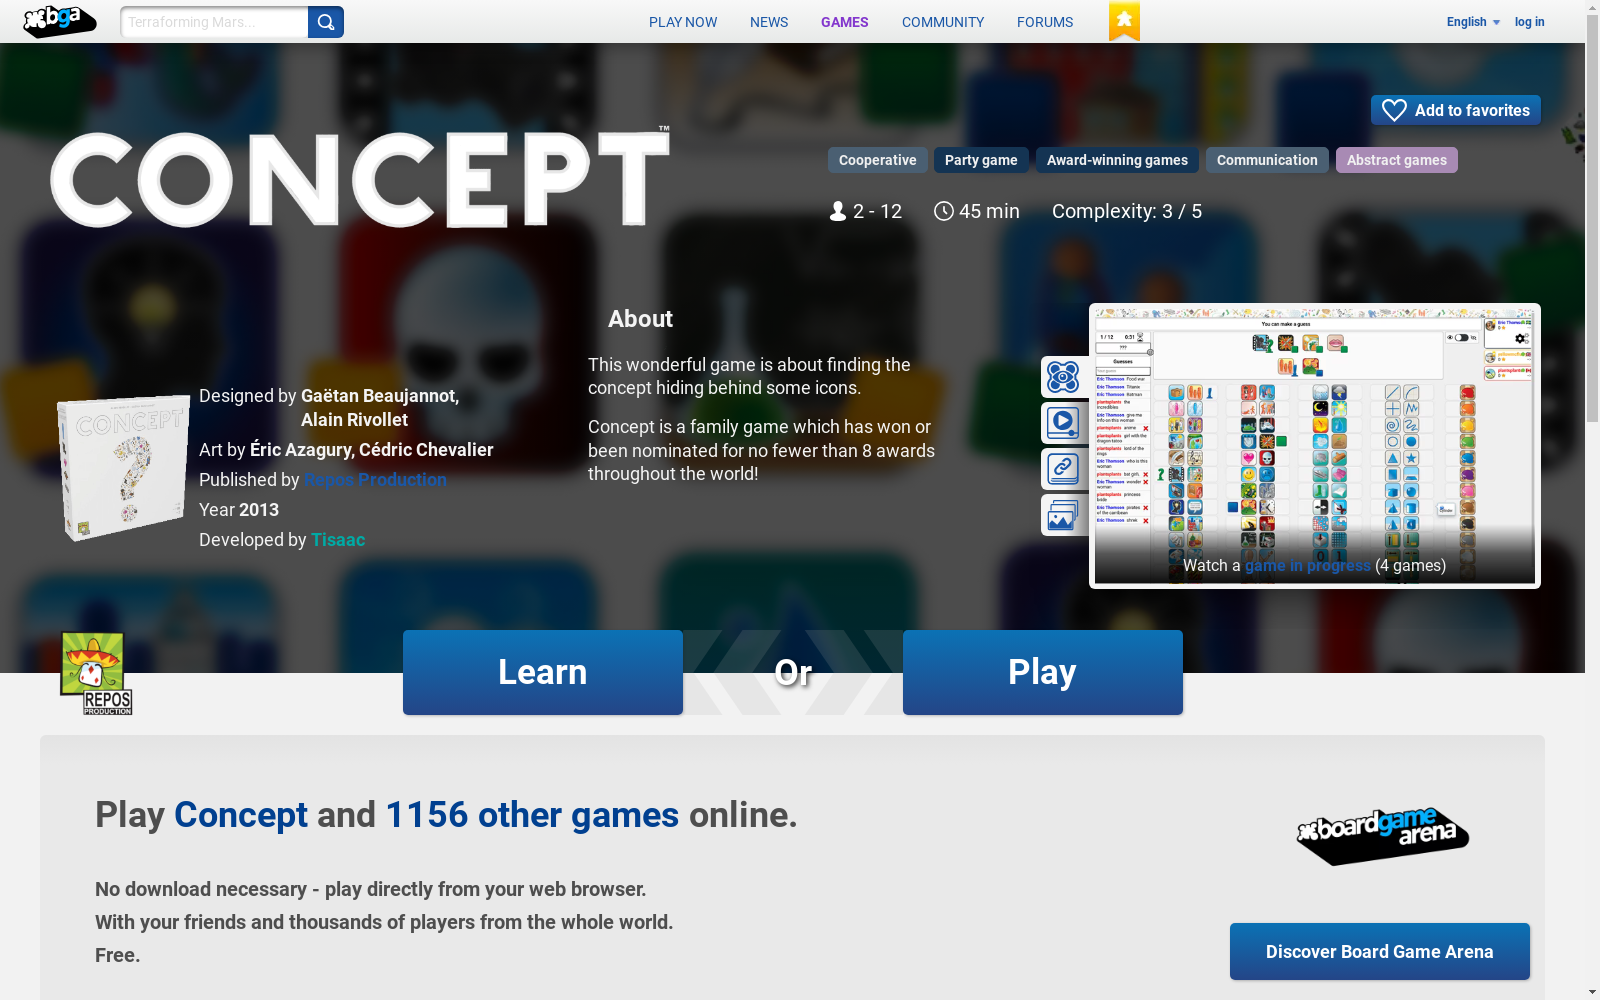Click the 1156 other games link

coord(532,815)
